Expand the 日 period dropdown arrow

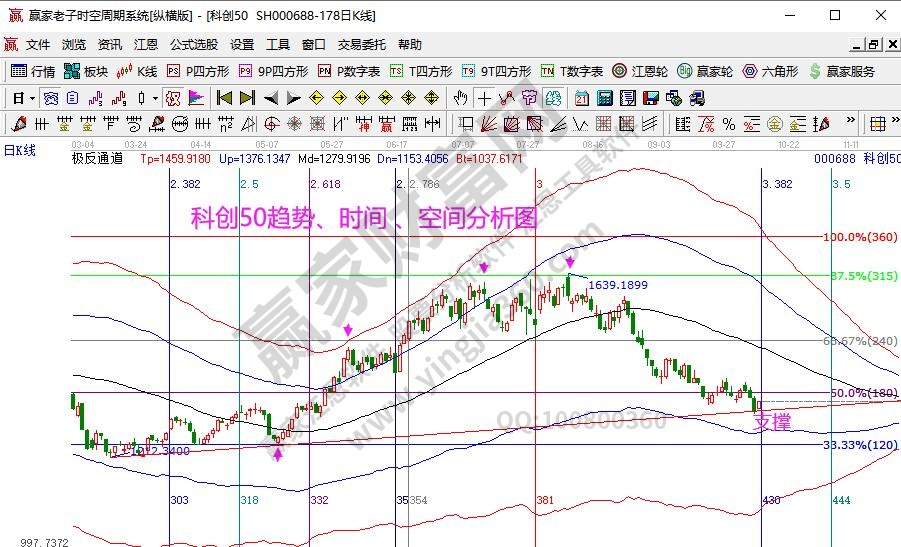tap(32, 98)
